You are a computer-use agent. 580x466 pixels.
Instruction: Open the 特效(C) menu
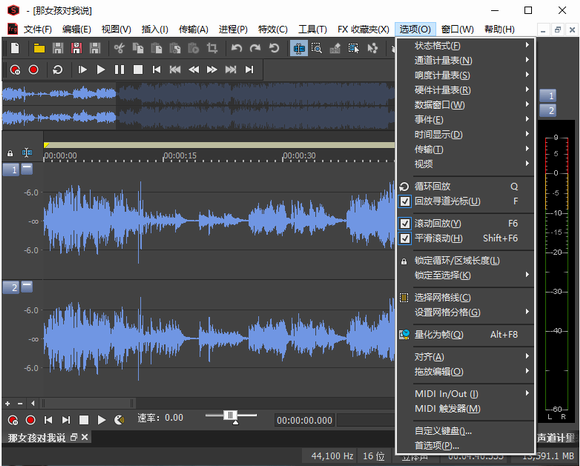point(273,29)
